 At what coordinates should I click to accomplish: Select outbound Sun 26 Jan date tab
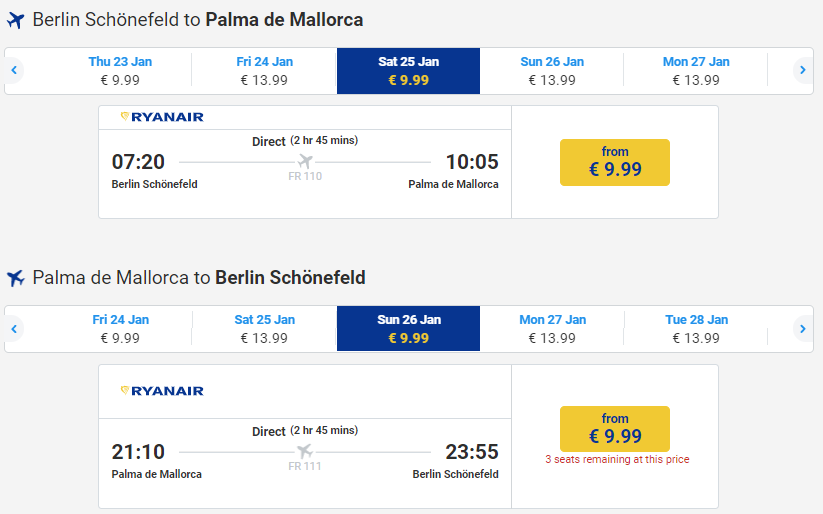coord(552,71)
